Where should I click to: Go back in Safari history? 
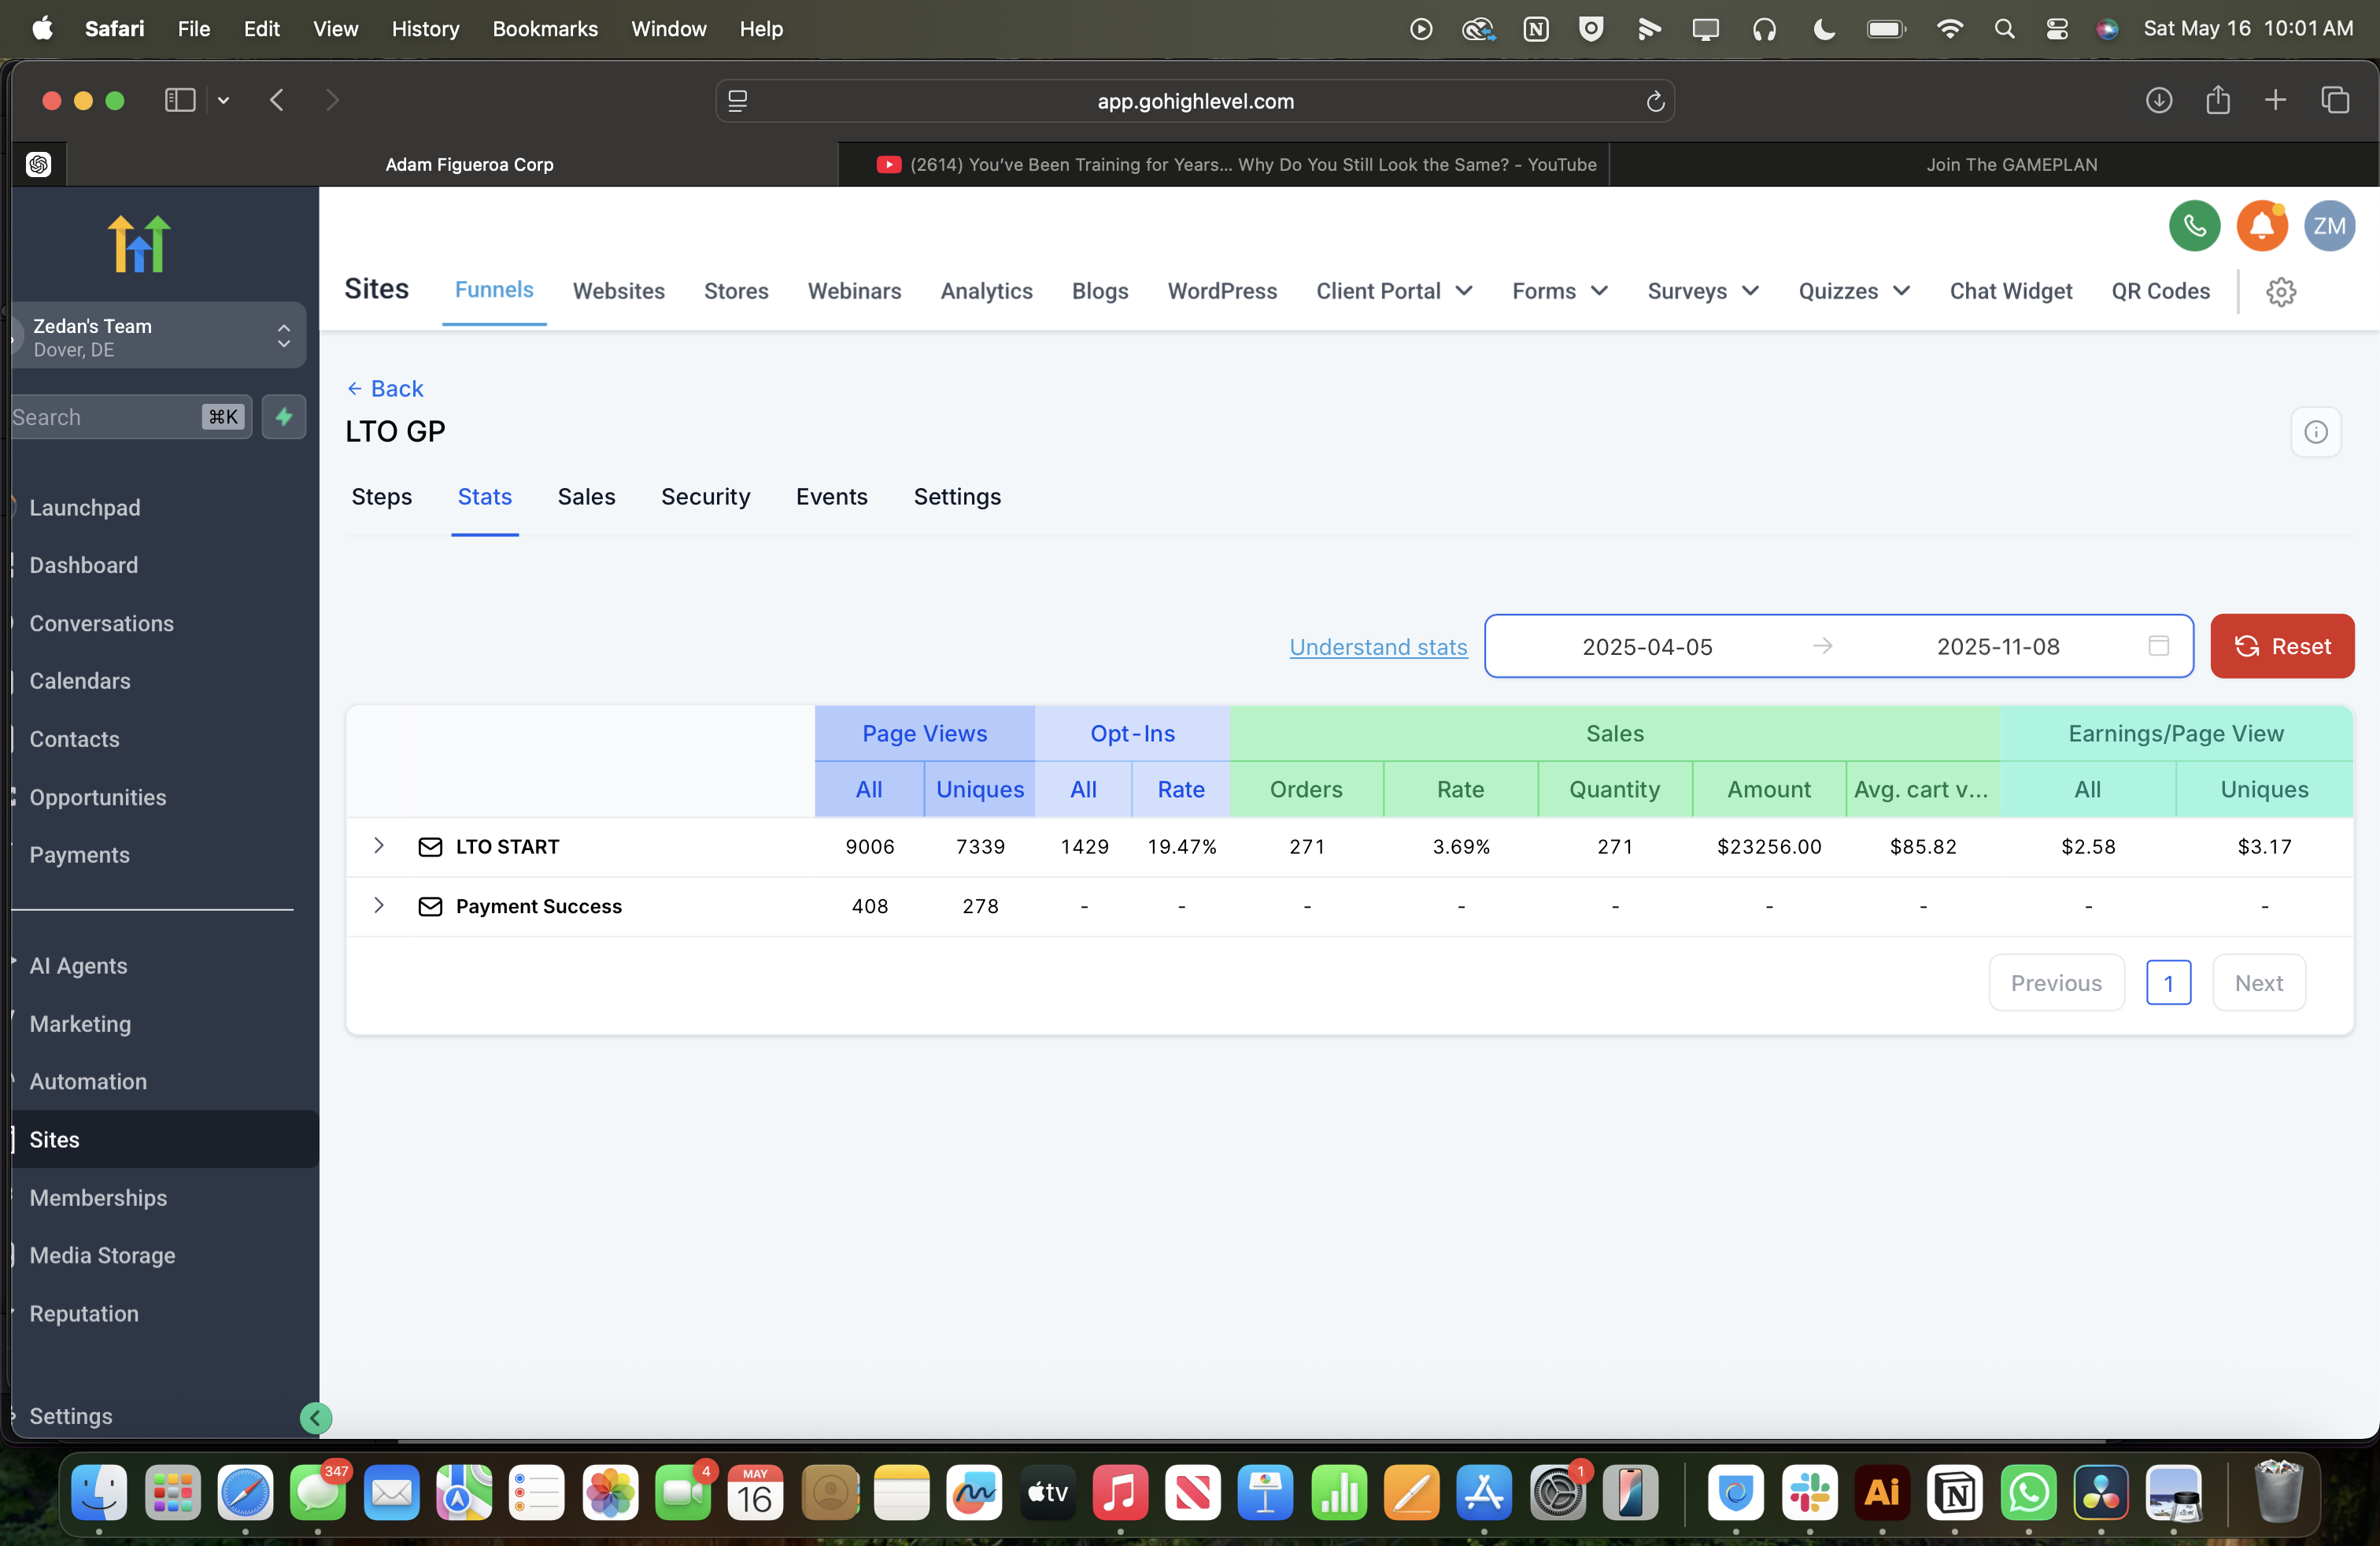coord(277,100)
